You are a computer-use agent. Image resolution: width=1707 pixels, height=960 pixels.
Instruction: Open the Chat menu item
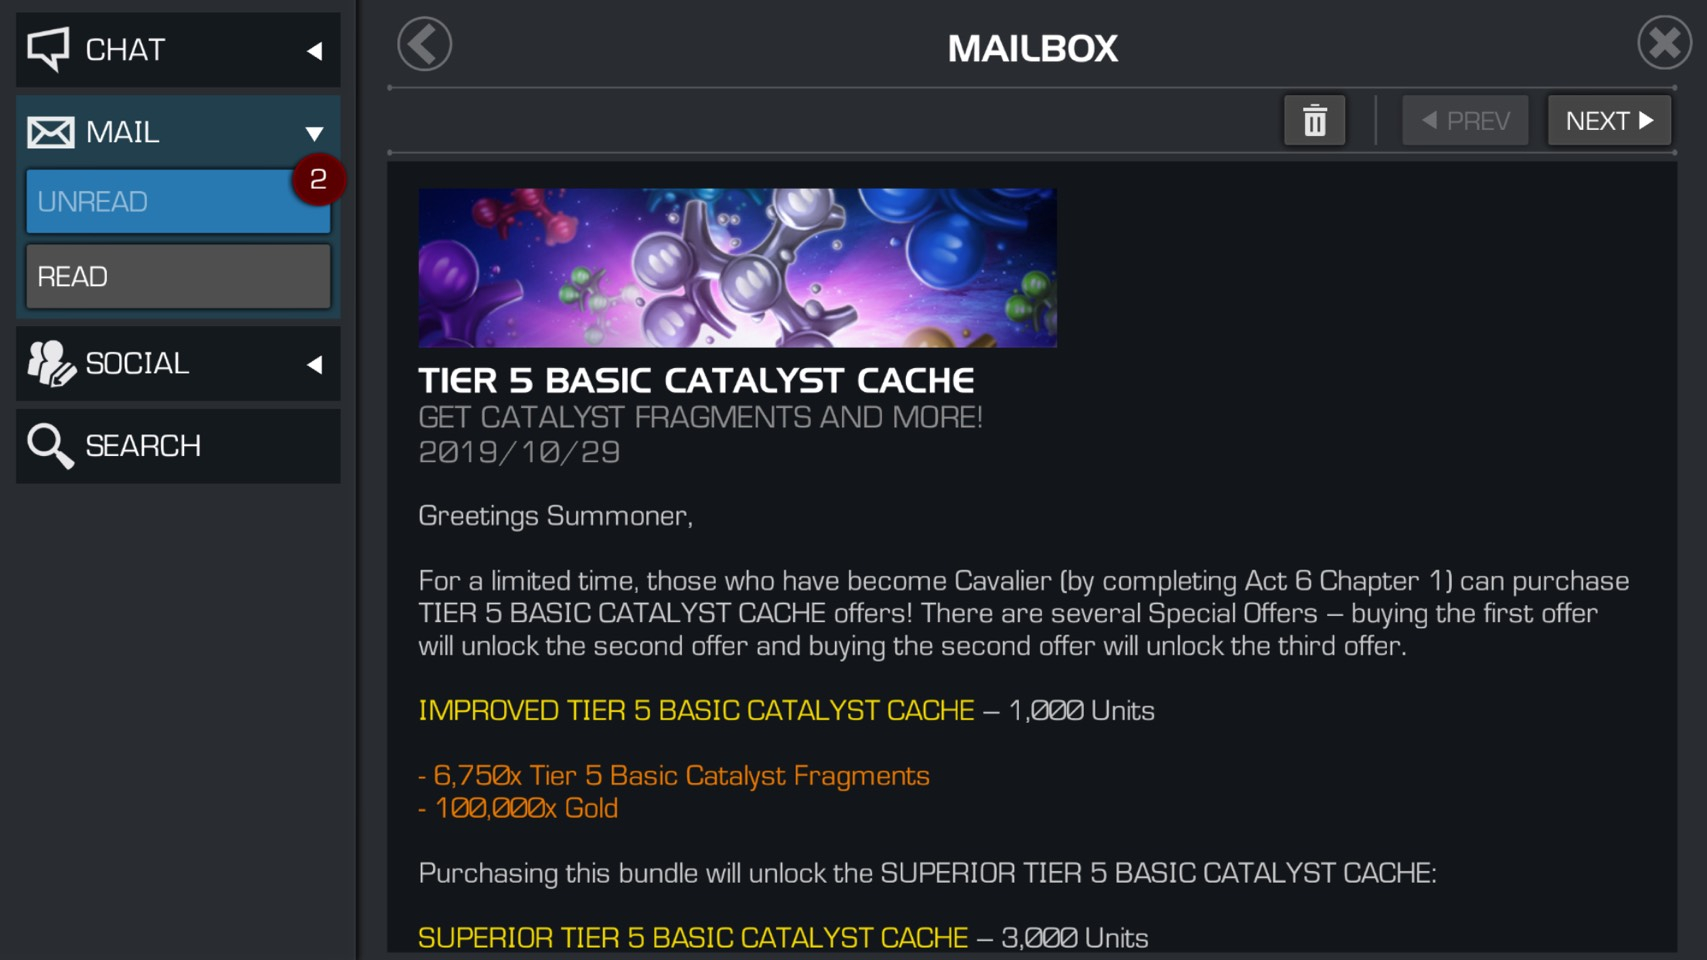tap(178, 49)
